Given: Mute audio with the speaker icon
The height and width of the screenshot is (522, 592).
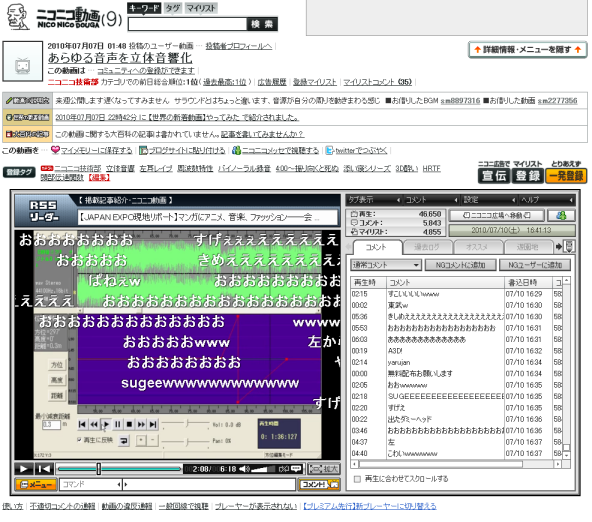Looking at the screenshot, I should click(244, 469).
